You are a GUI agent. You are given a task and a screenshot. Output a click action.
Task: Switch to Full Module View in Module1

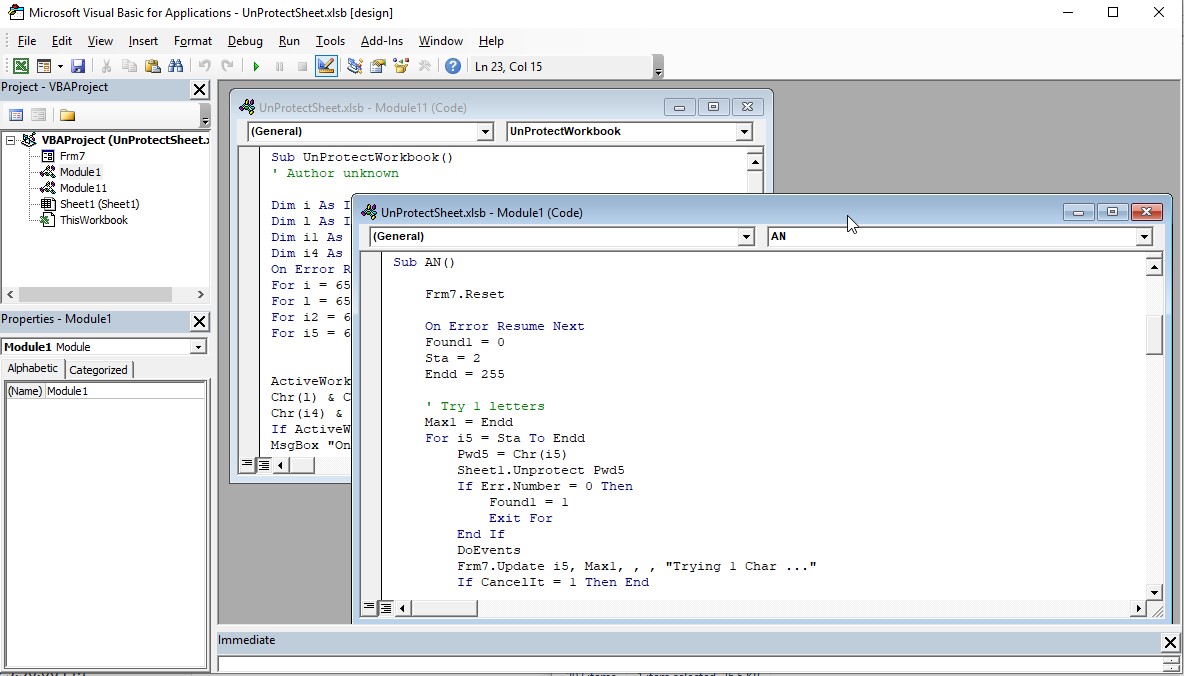point(386,608)
